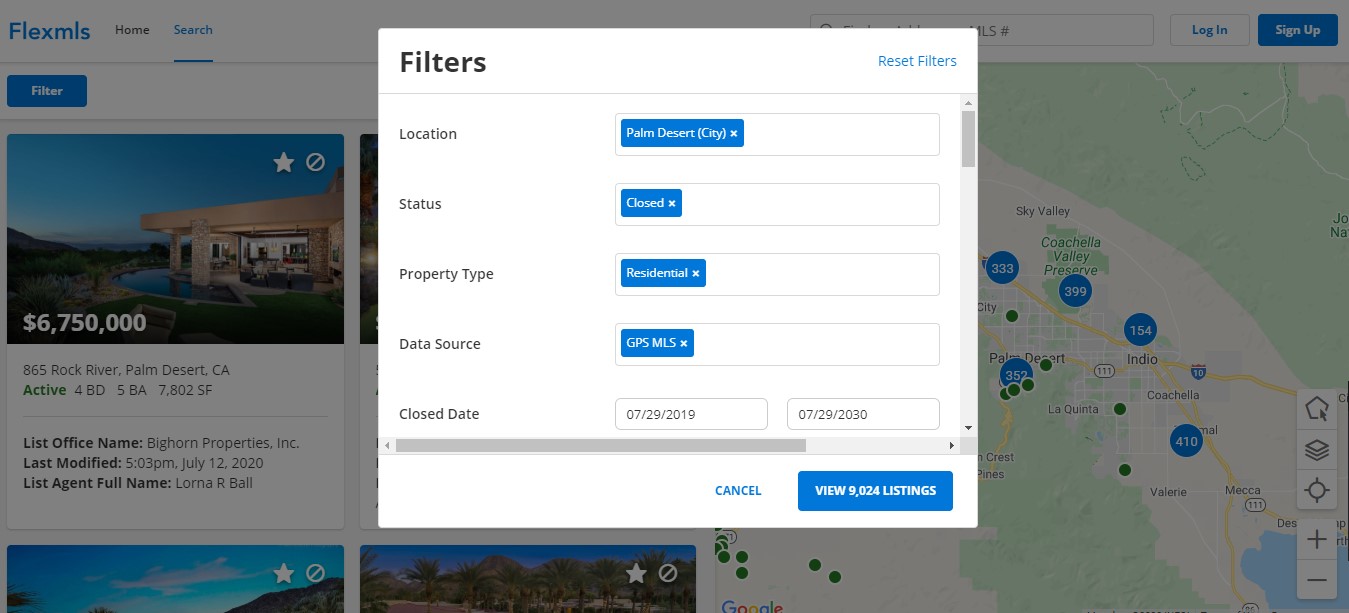Viewport: 1349px width, 613px height.
Task: Hide the 865 Rock River listing
Action: click(x=316, y=162)
